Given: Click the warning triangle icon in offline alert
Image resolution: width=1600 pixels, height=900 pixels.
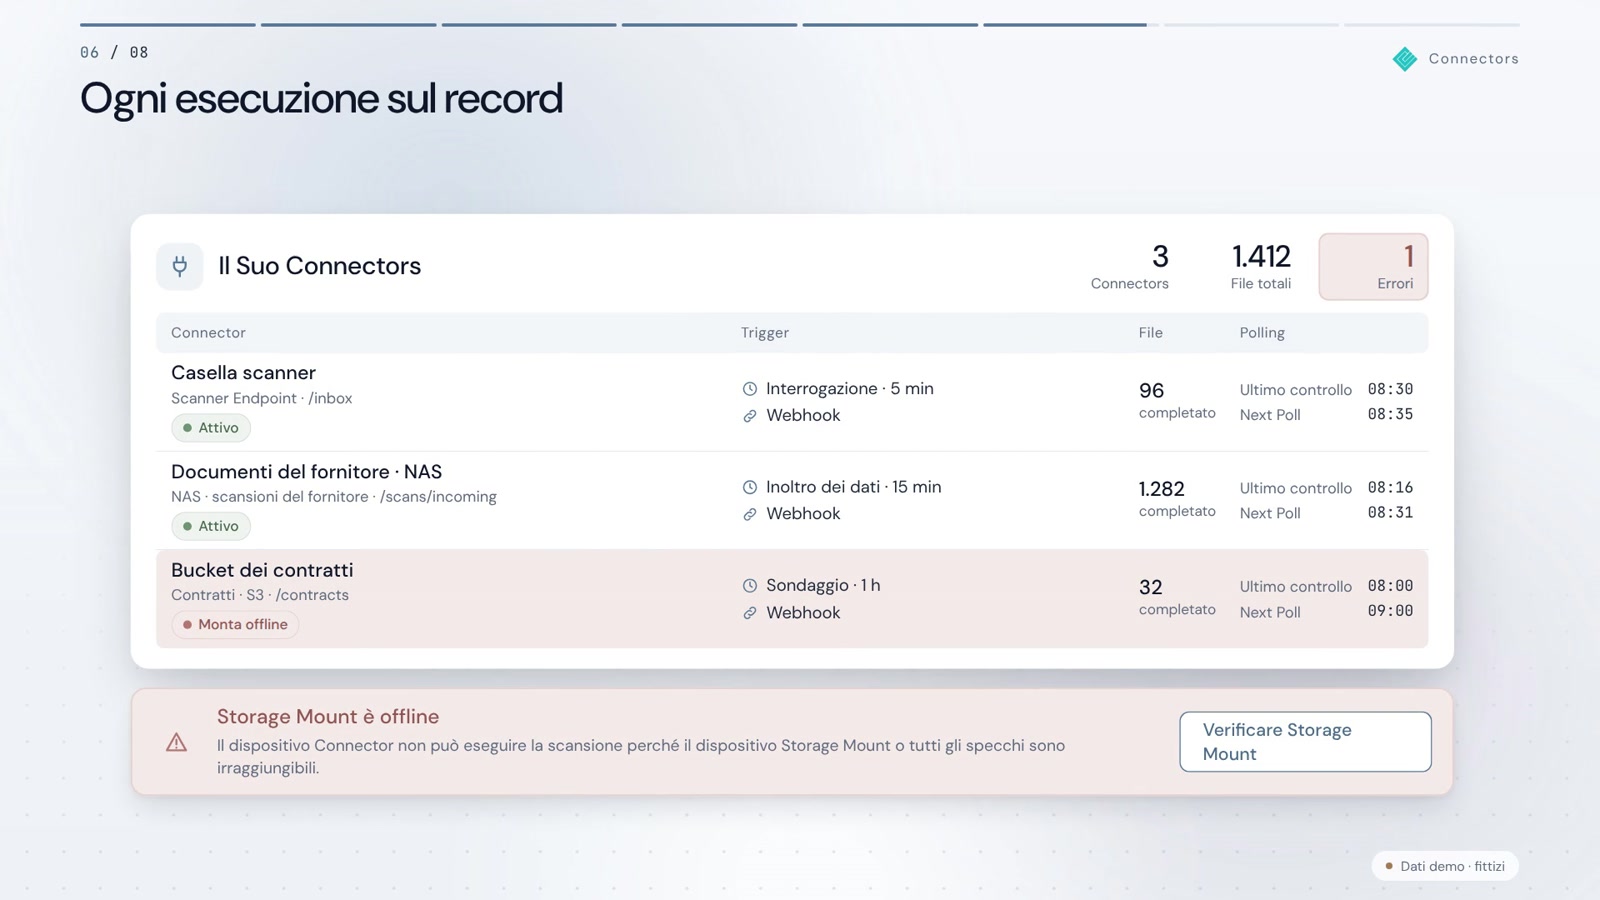Looking at the screenshot, I should (177, 742).
